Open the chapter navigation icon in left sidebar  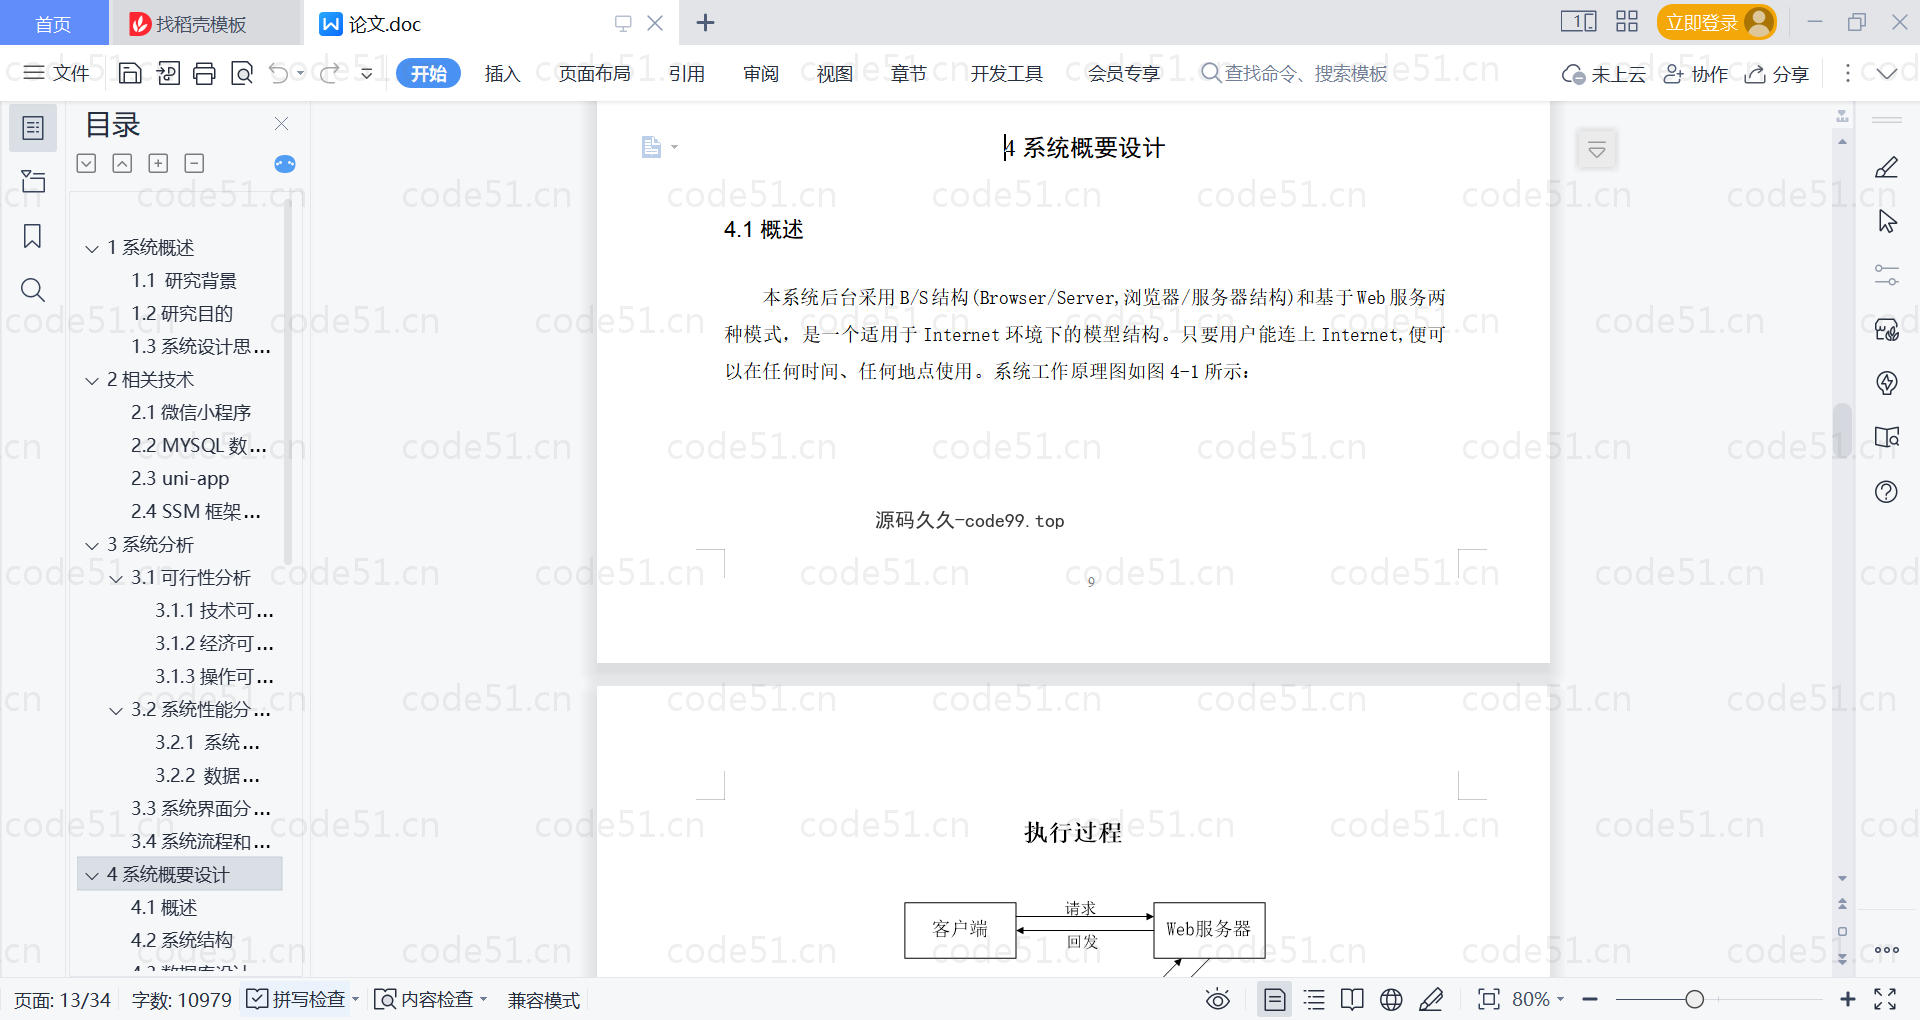point(33,181)
